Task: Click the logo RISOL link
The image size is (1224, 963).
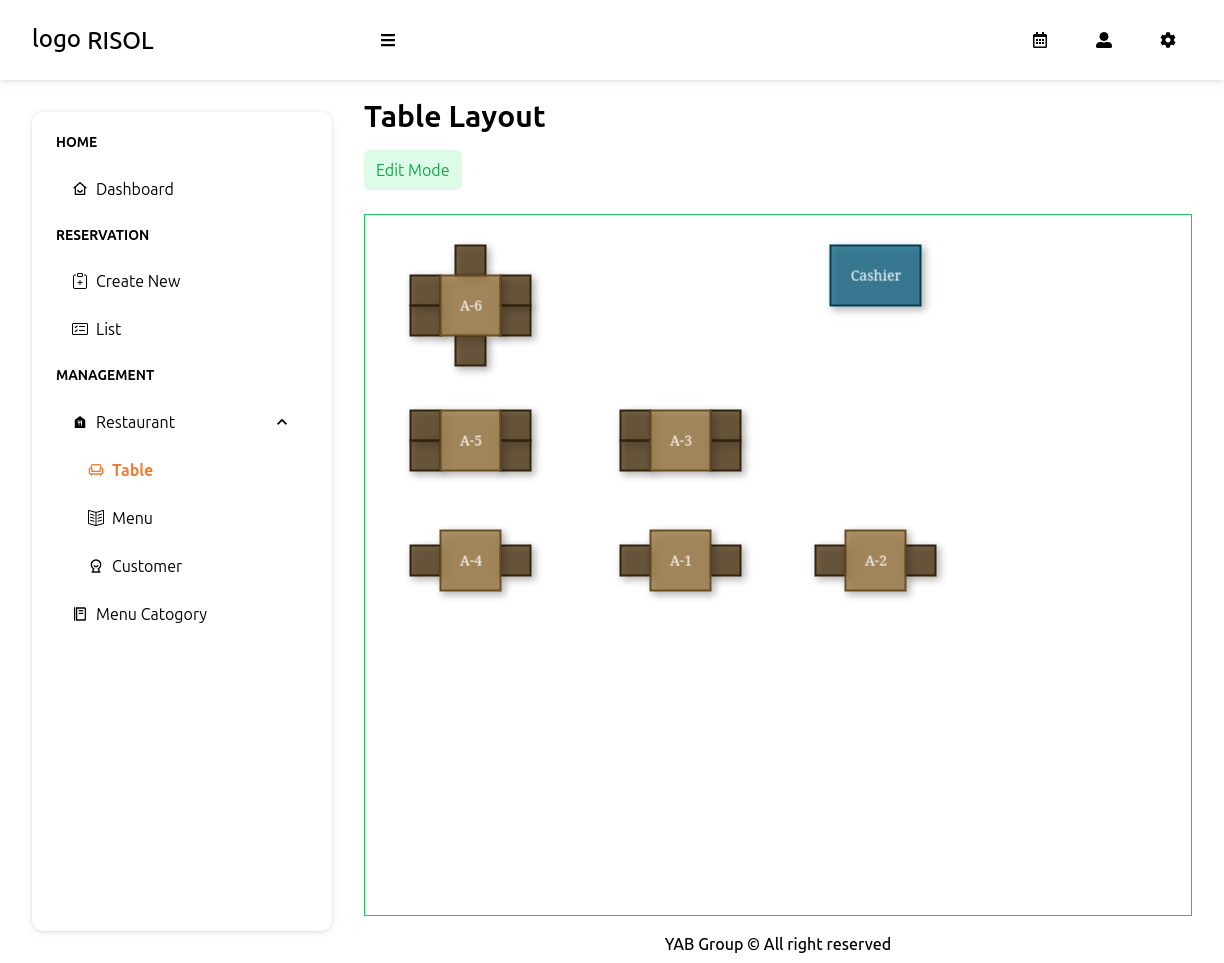Action: (92, 40)
